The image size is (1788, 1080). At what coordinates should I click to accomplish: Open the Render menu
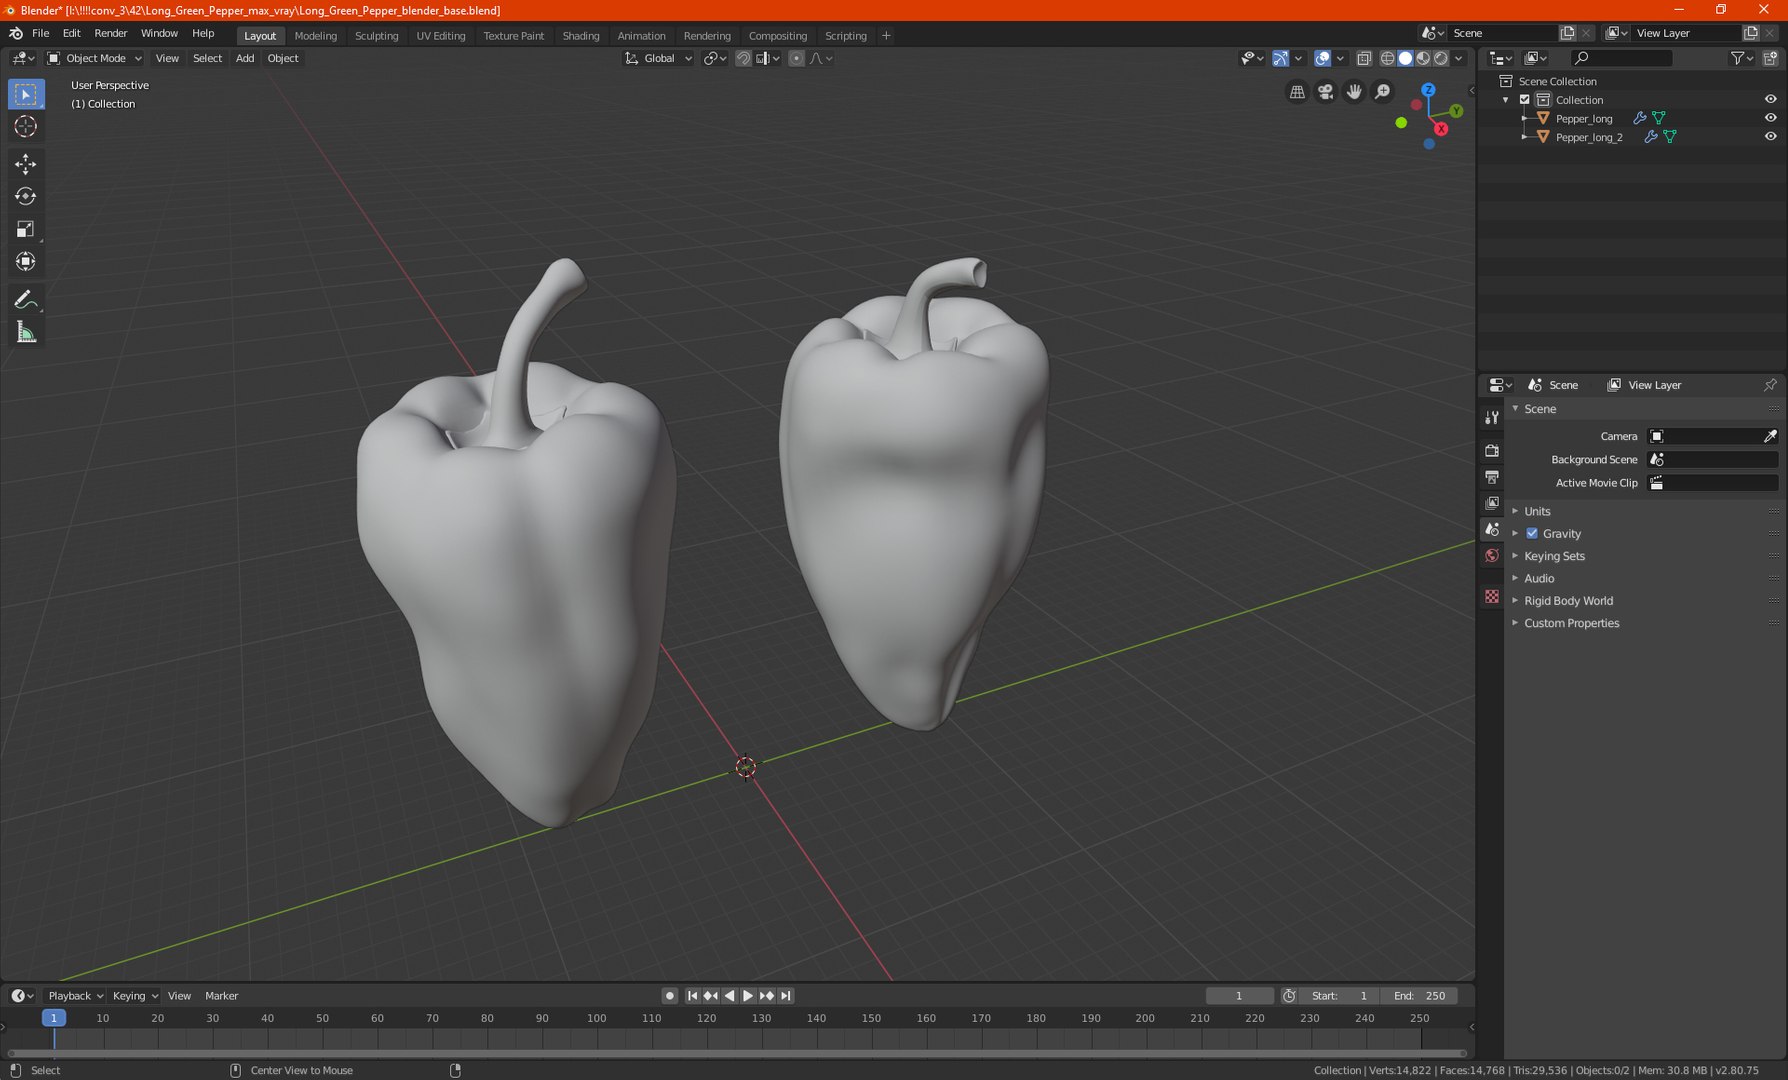(110, 33)
